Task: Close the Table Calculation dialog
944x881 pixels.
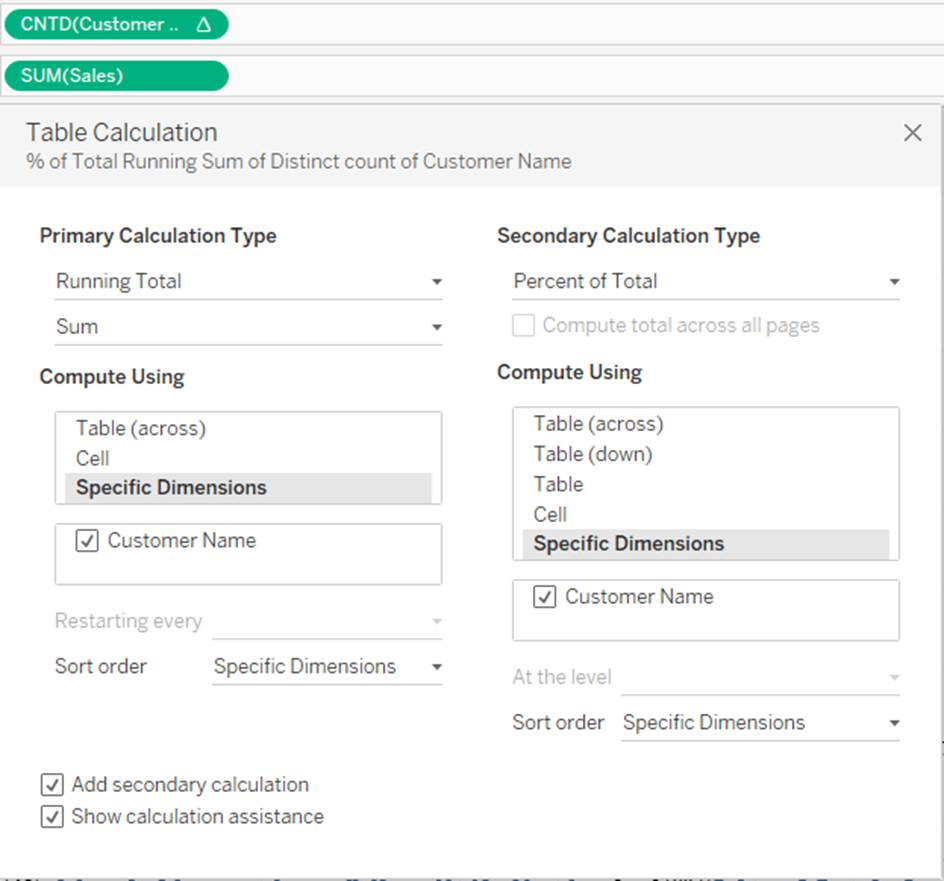Action: [x=912, y=133]
